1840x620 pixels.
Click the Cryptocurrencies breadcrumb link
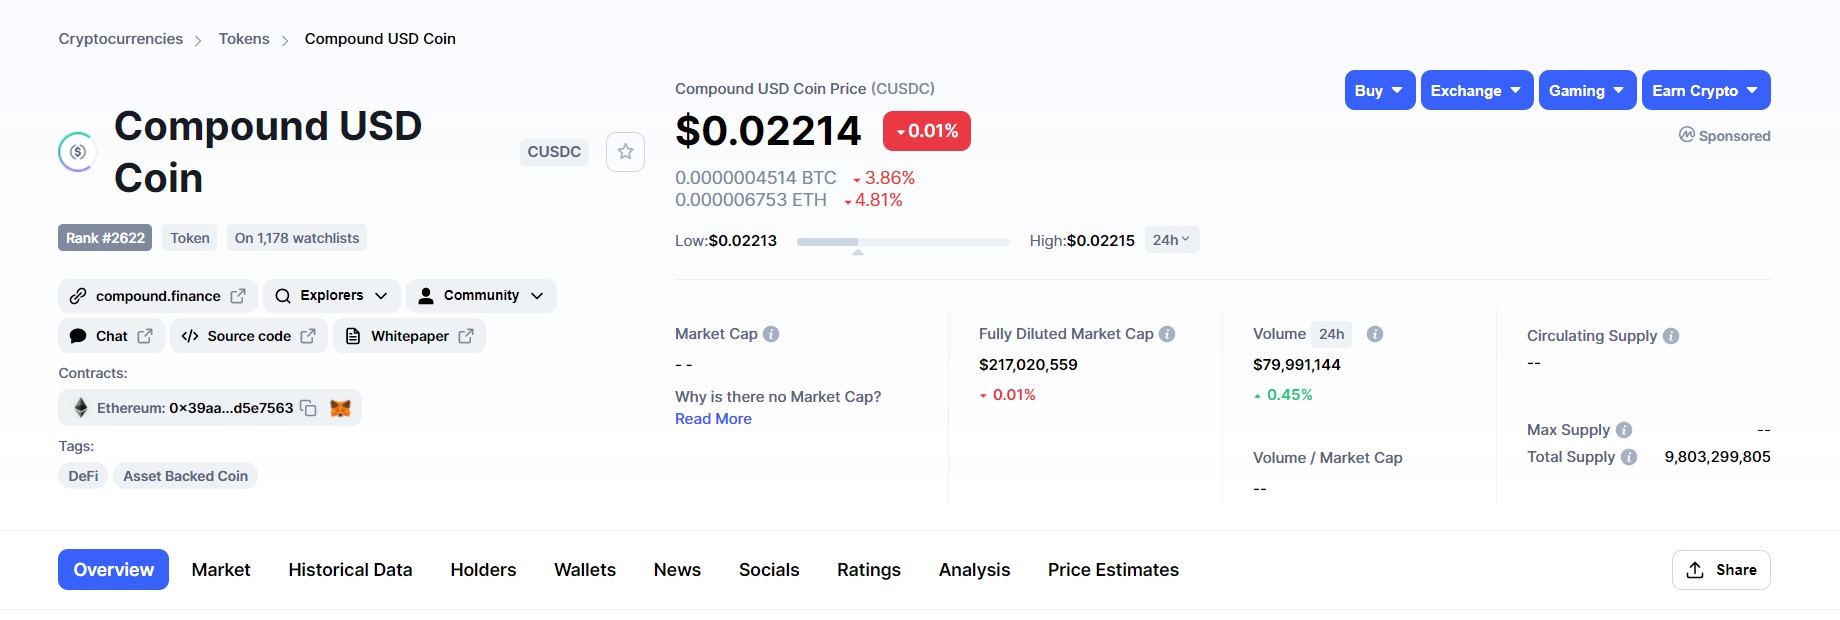(x=121, y=39)
